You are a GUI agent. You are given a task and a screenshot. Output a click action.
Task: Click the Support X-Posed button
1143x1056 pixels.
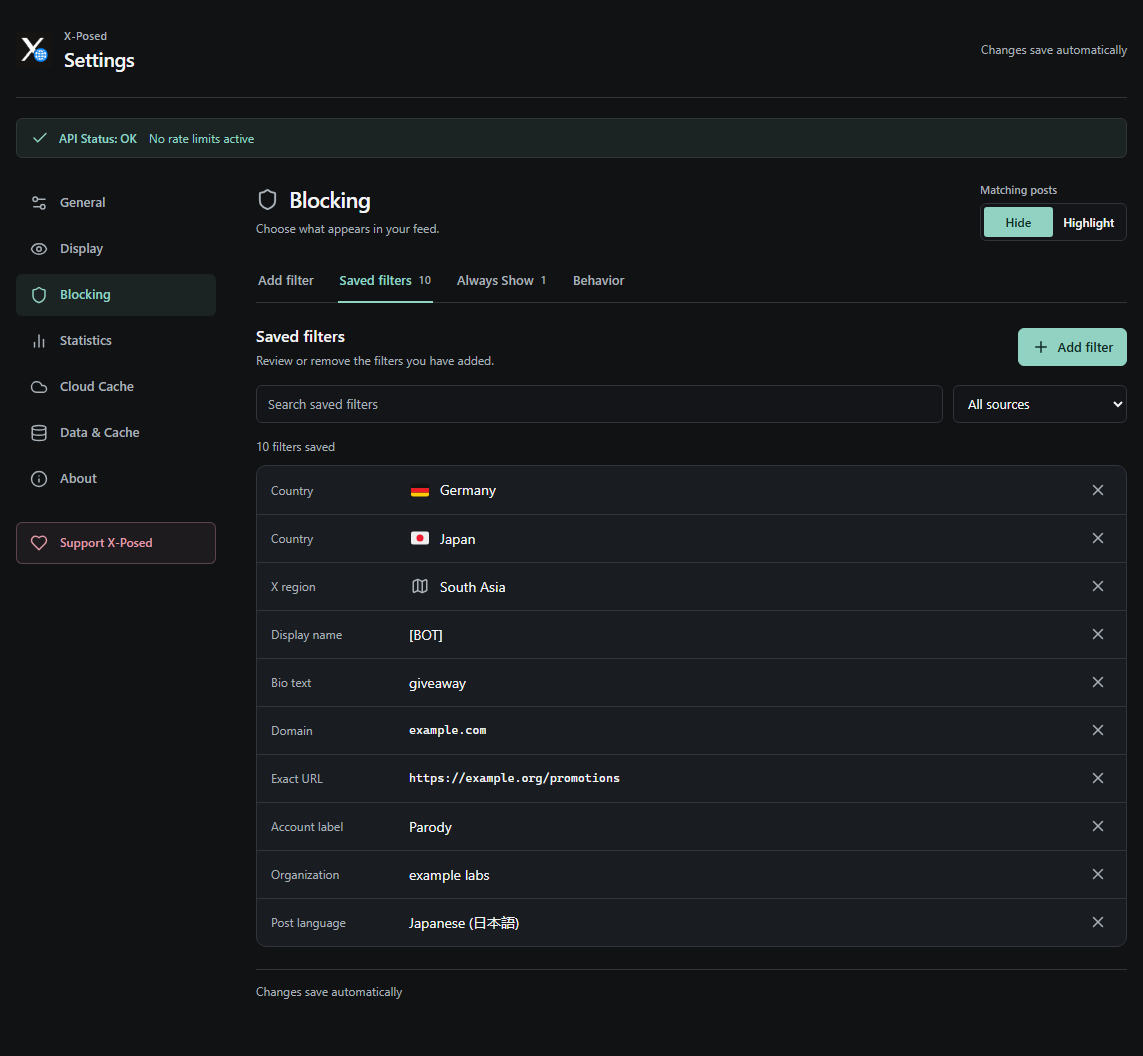(x=116, y=543)
